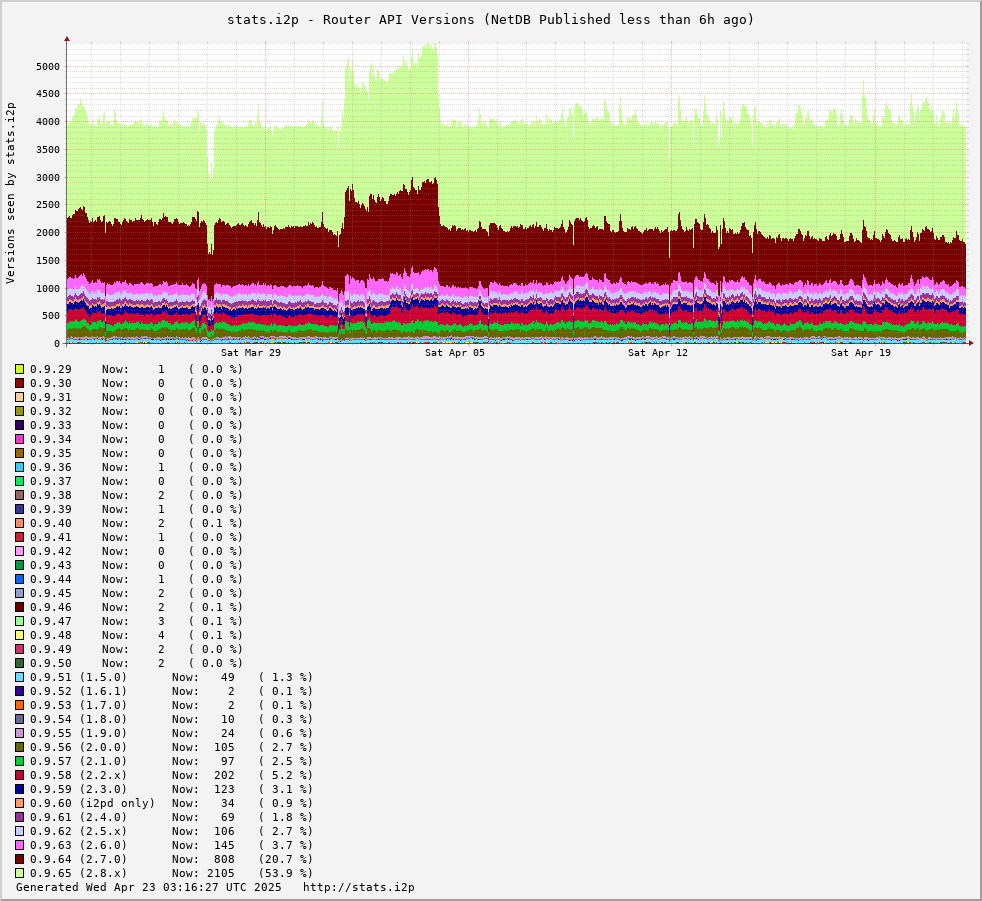
Task: Click the 'Sat Mar 29' x-axis label
Action: point(251,353)
